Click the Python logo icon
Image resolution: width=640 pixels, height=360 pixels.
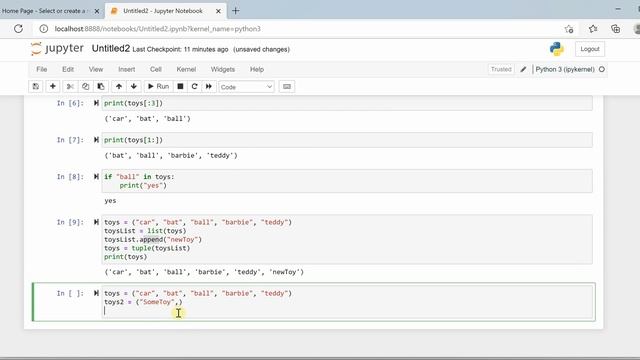point(556,49)
